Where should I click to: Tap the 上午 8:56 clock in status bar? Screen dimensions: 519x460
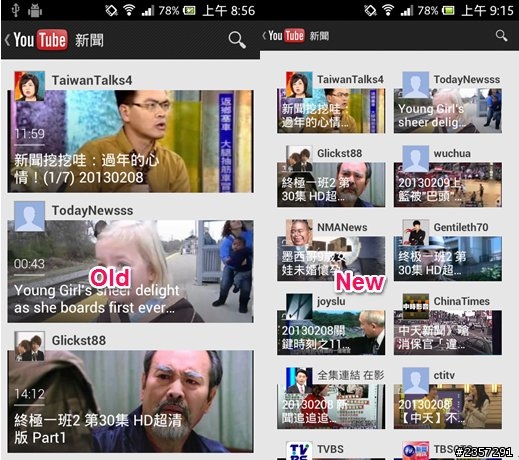click(x=229, y=11)
